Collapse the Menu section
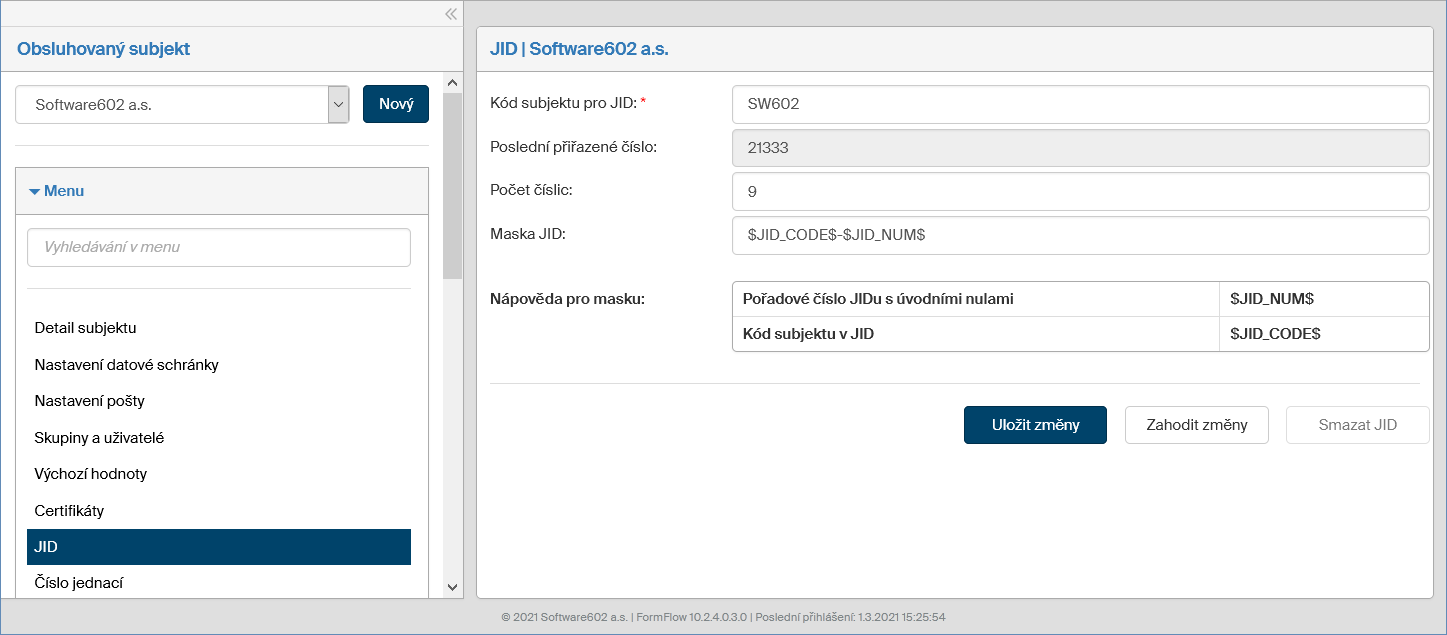Viewport: 1447px width, 635px height. click(x=58, y=191)
